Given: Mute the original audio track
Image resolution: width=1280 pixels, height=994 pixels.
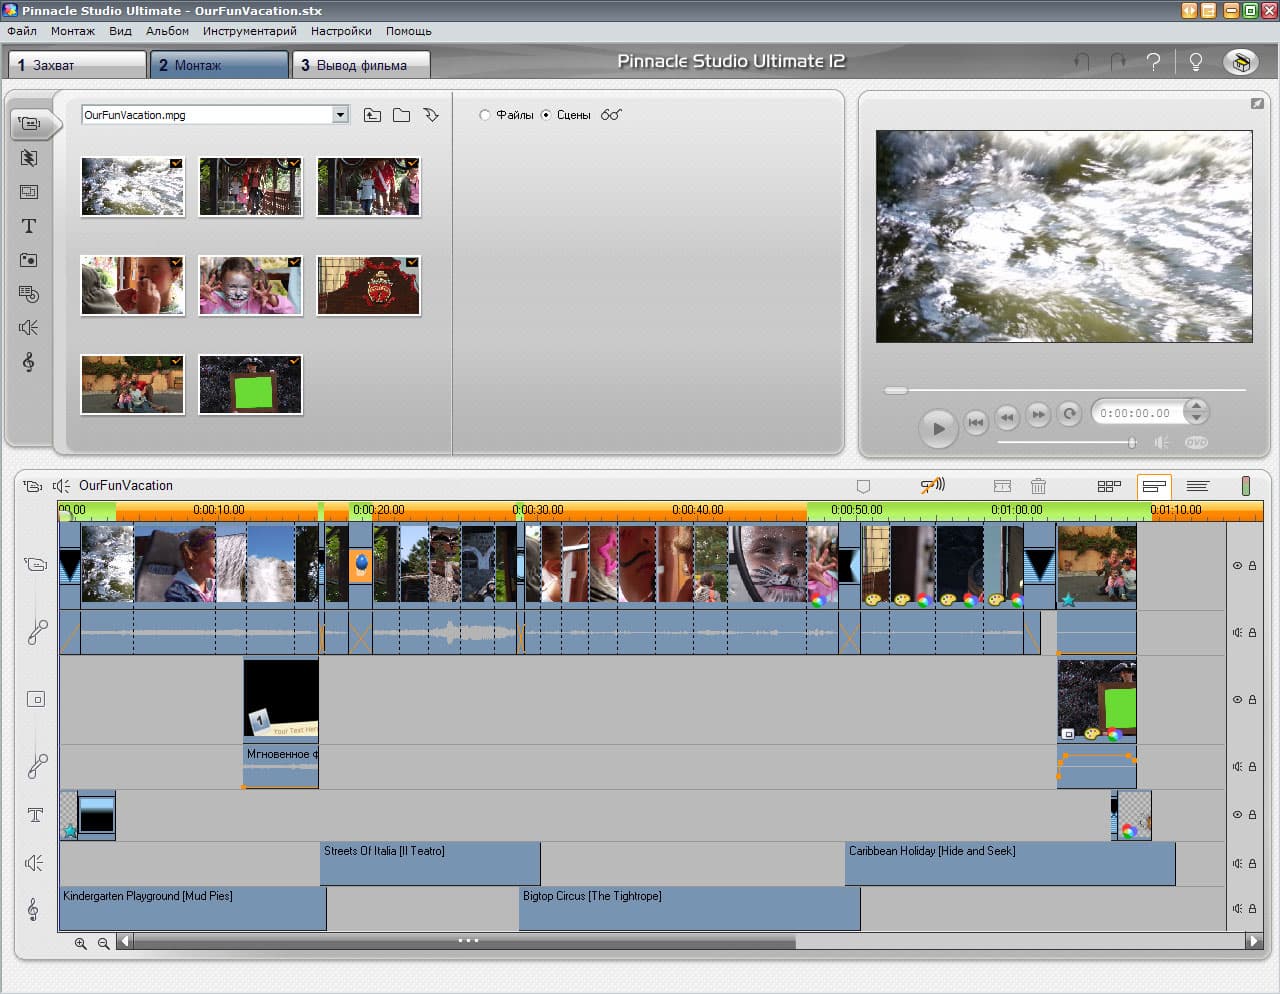Looking at the screenshot, I should [x=1237, y=633].
